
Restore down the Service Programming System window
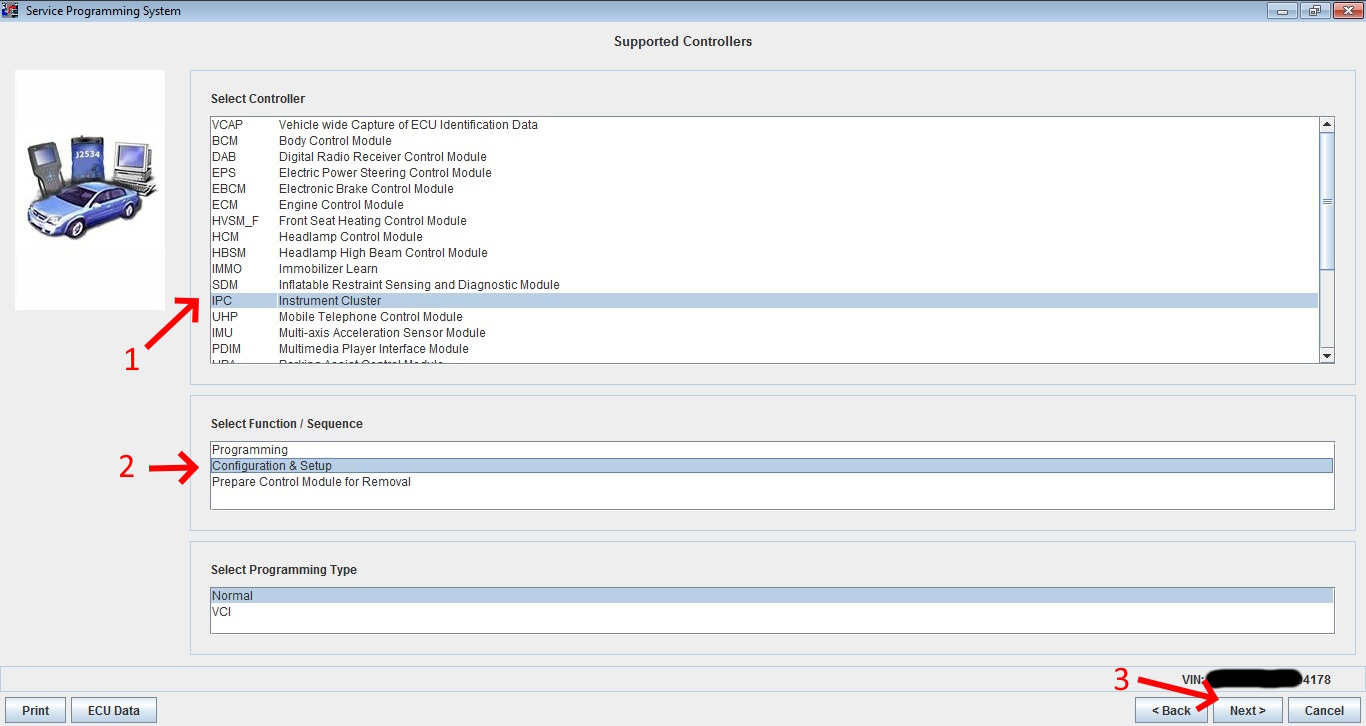coord(1313,10)
